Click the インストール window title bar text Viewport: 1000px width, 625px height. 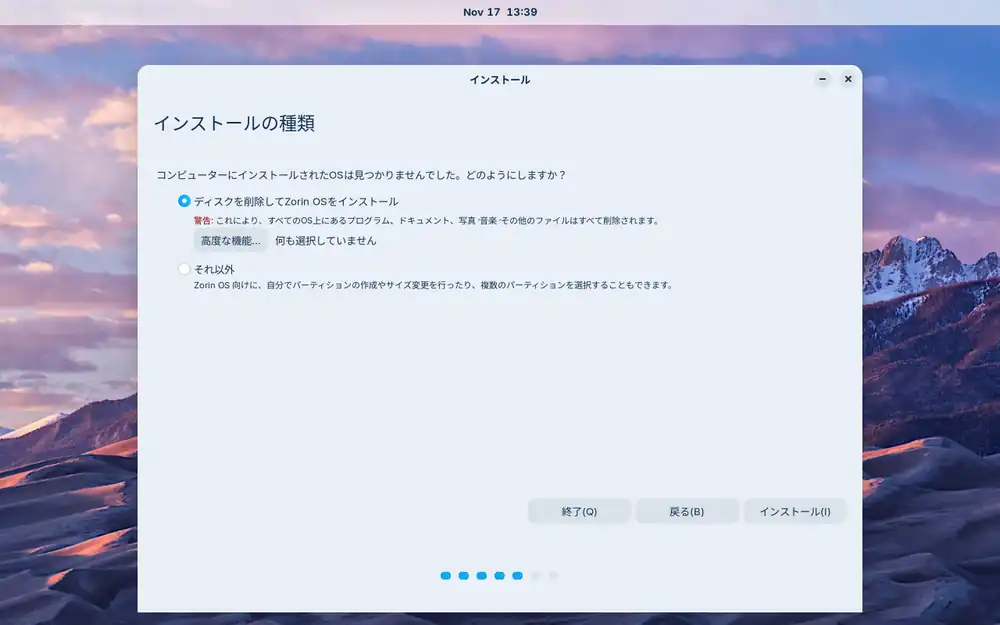tap(500, 79)
